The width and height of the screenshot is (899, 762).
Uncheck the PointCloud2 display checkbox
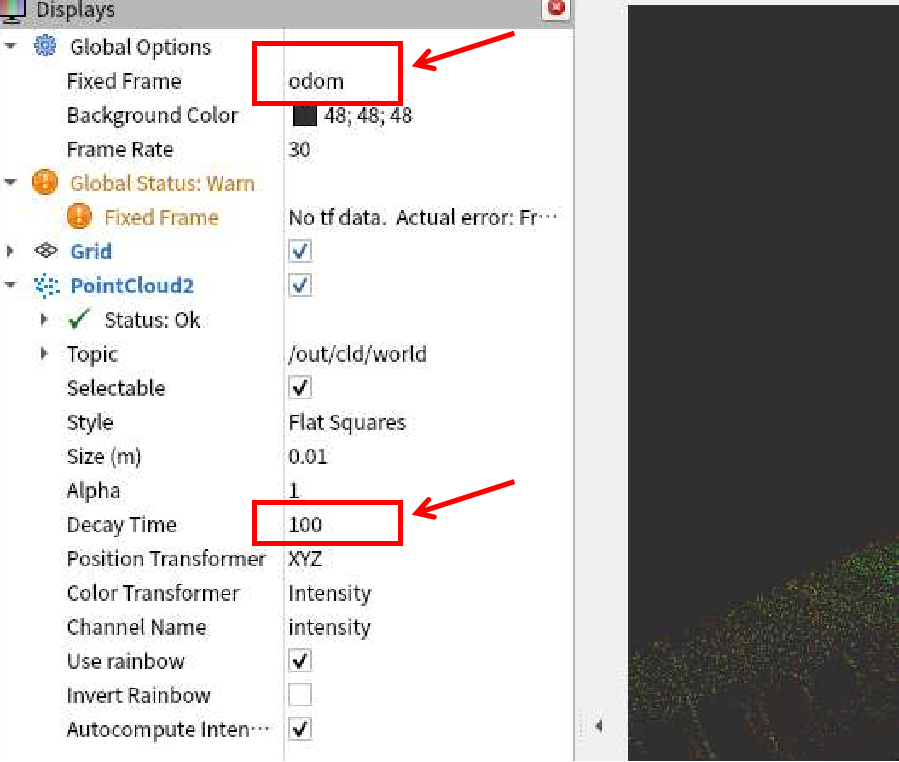coord(300,285)
